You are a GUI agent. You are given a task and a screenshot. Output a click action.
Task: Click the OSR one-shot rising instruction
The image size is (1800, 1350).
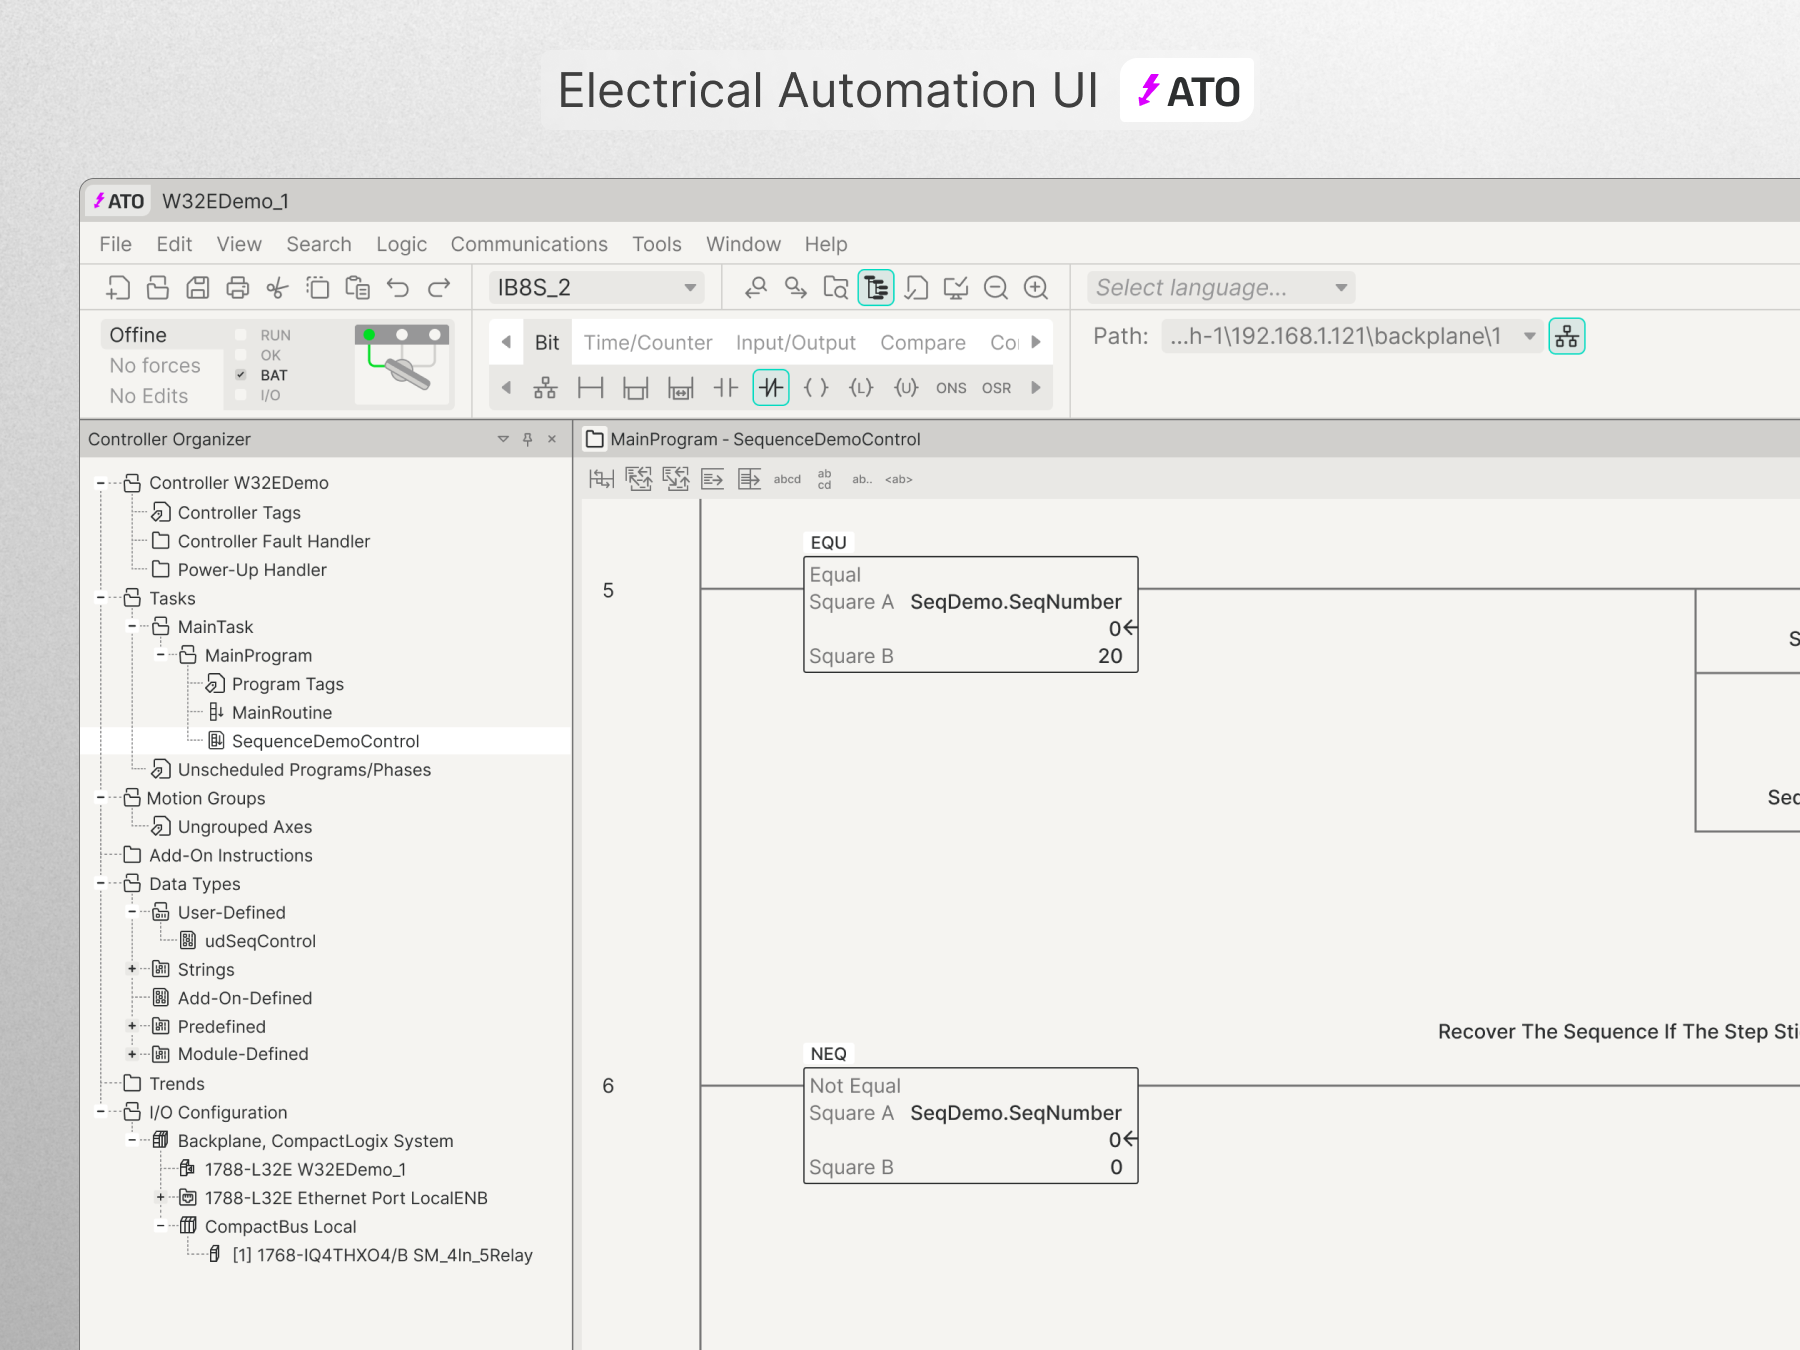point(996,388)
